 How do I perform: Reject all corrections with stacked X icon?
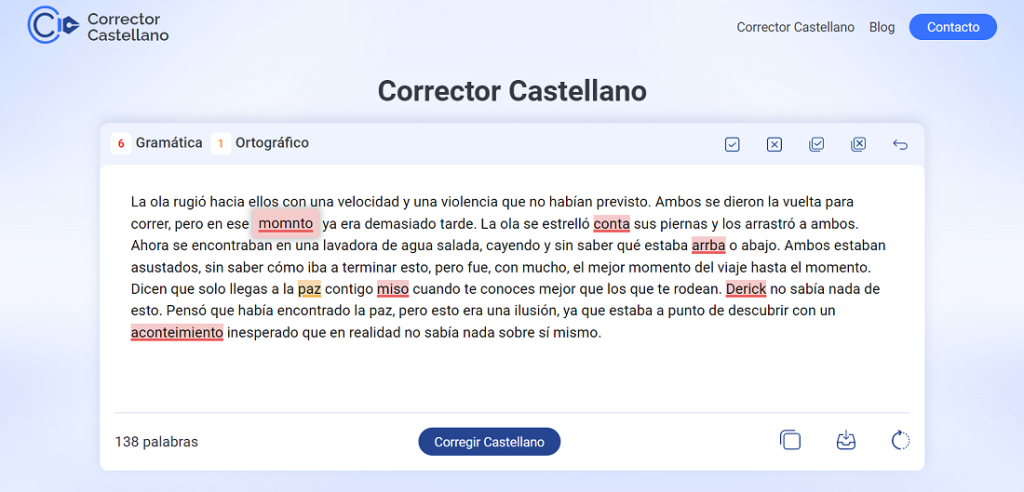coord(858,145)
